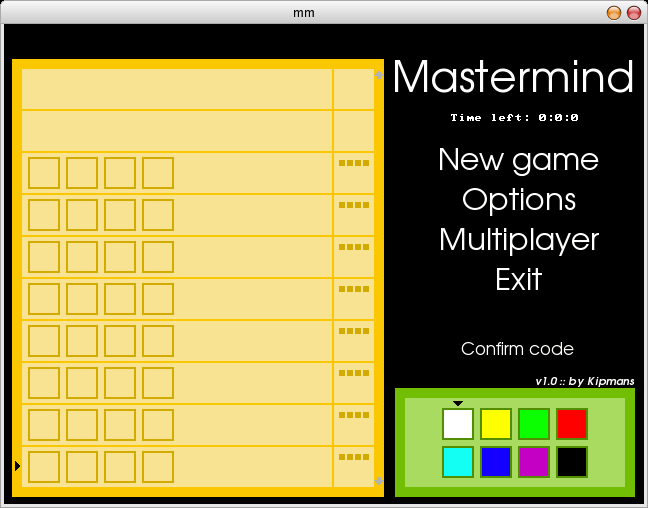Click second peg slot in bottom active row

pos(82,467)
